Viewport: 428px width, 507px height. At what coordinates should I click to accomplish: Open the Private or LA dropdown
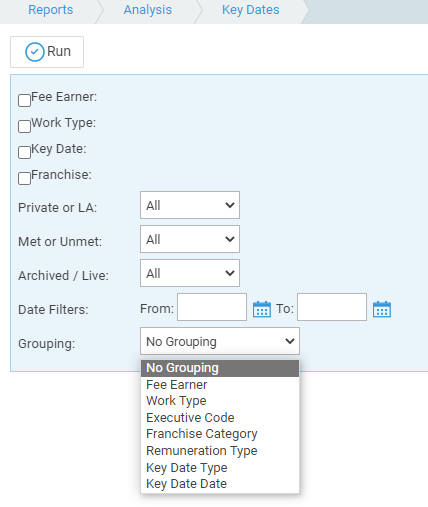[x=190, y=205]
